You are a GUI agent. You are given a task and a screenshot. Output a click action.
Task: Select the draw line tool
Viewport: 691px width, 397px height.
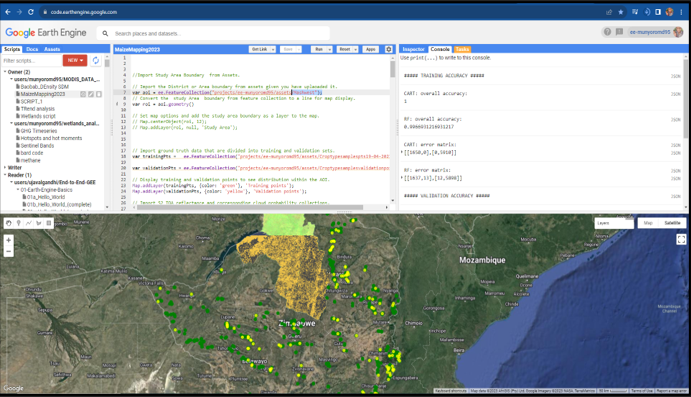[x=29, y=223]
